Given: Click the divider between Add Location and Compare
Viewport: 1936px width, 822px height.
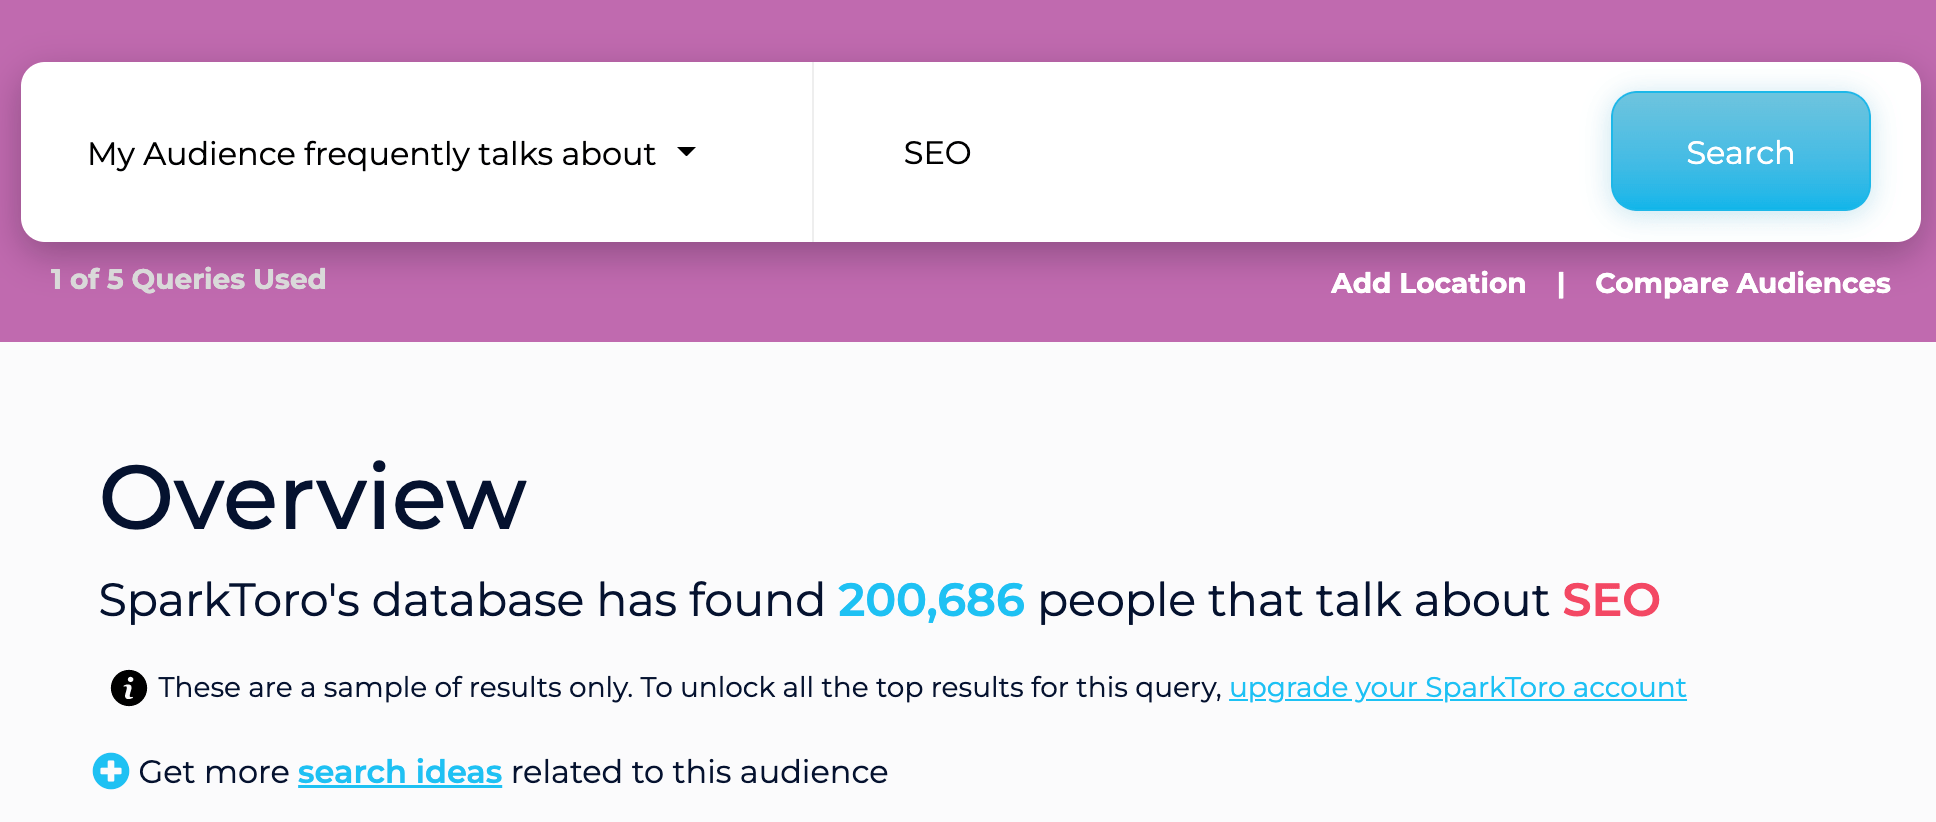Looking at the screenshot, I should click(1560, 284).
